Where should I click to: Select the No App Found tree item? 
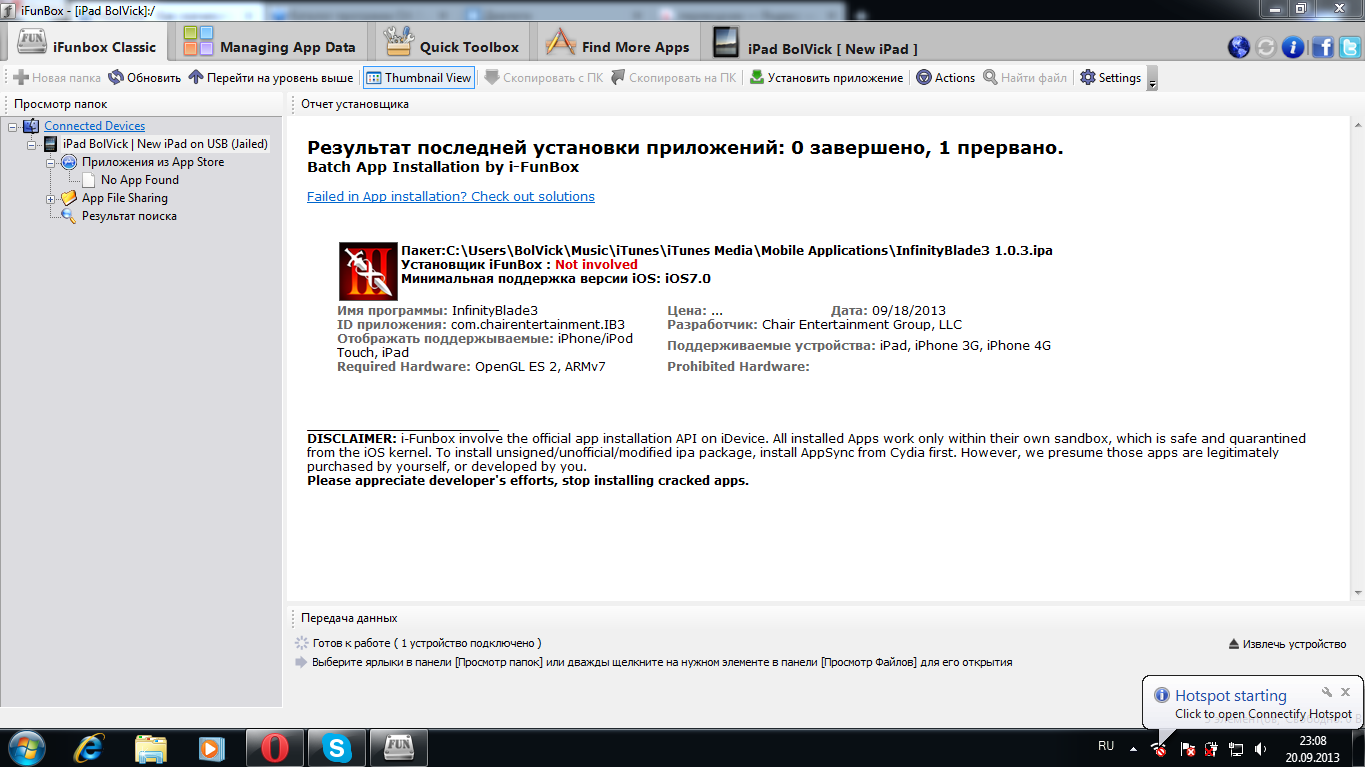[x=140, y=180]
